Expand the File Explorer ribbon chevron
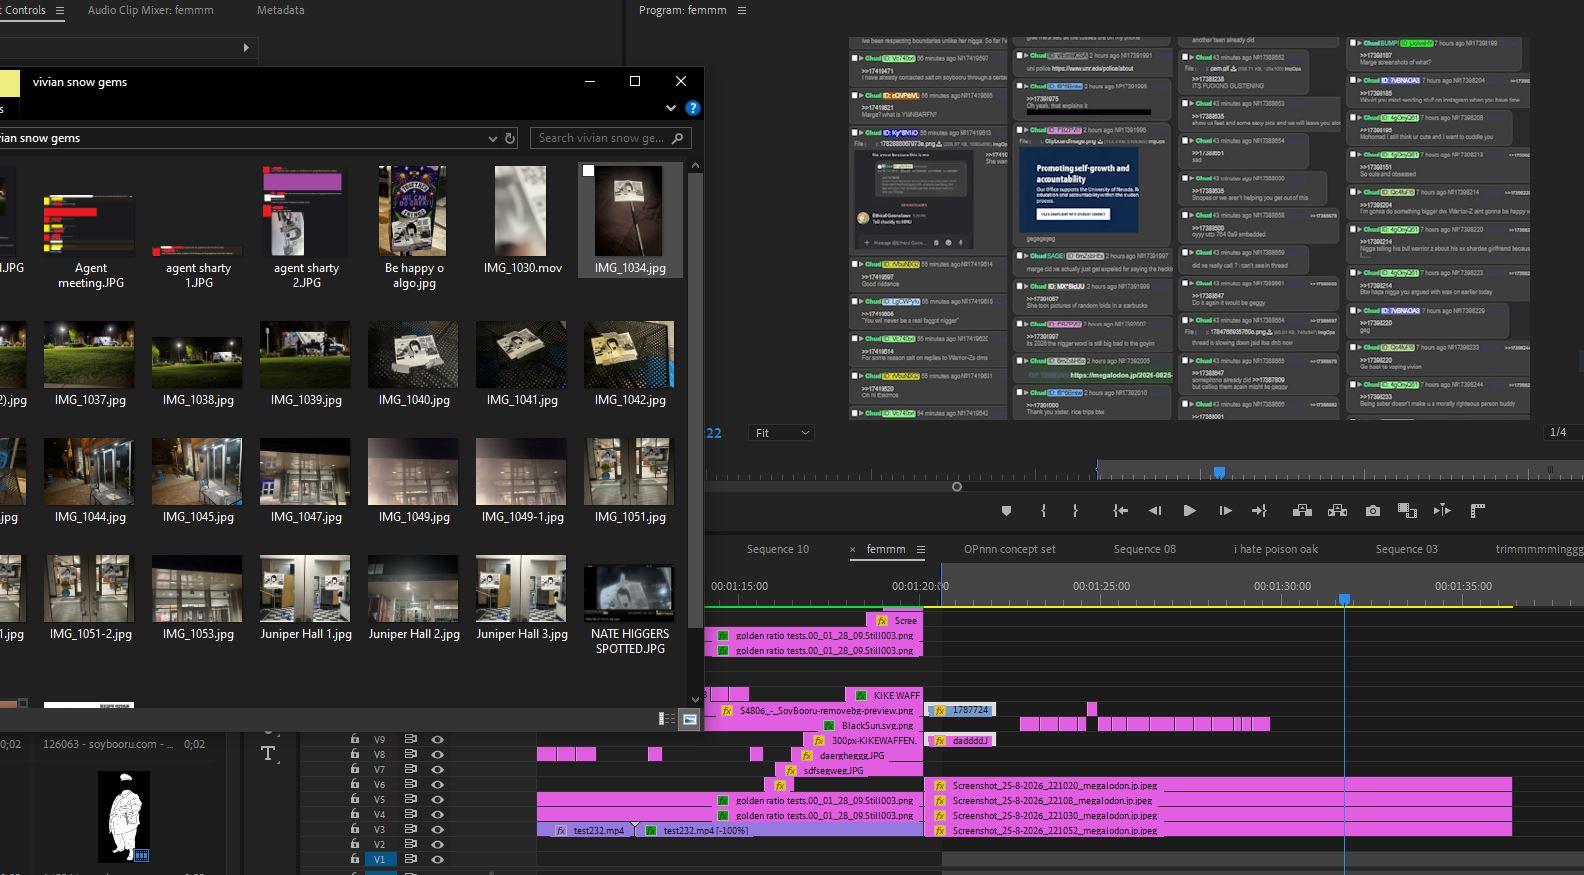Screen dimensions: 1584x875 pos(671,108)
